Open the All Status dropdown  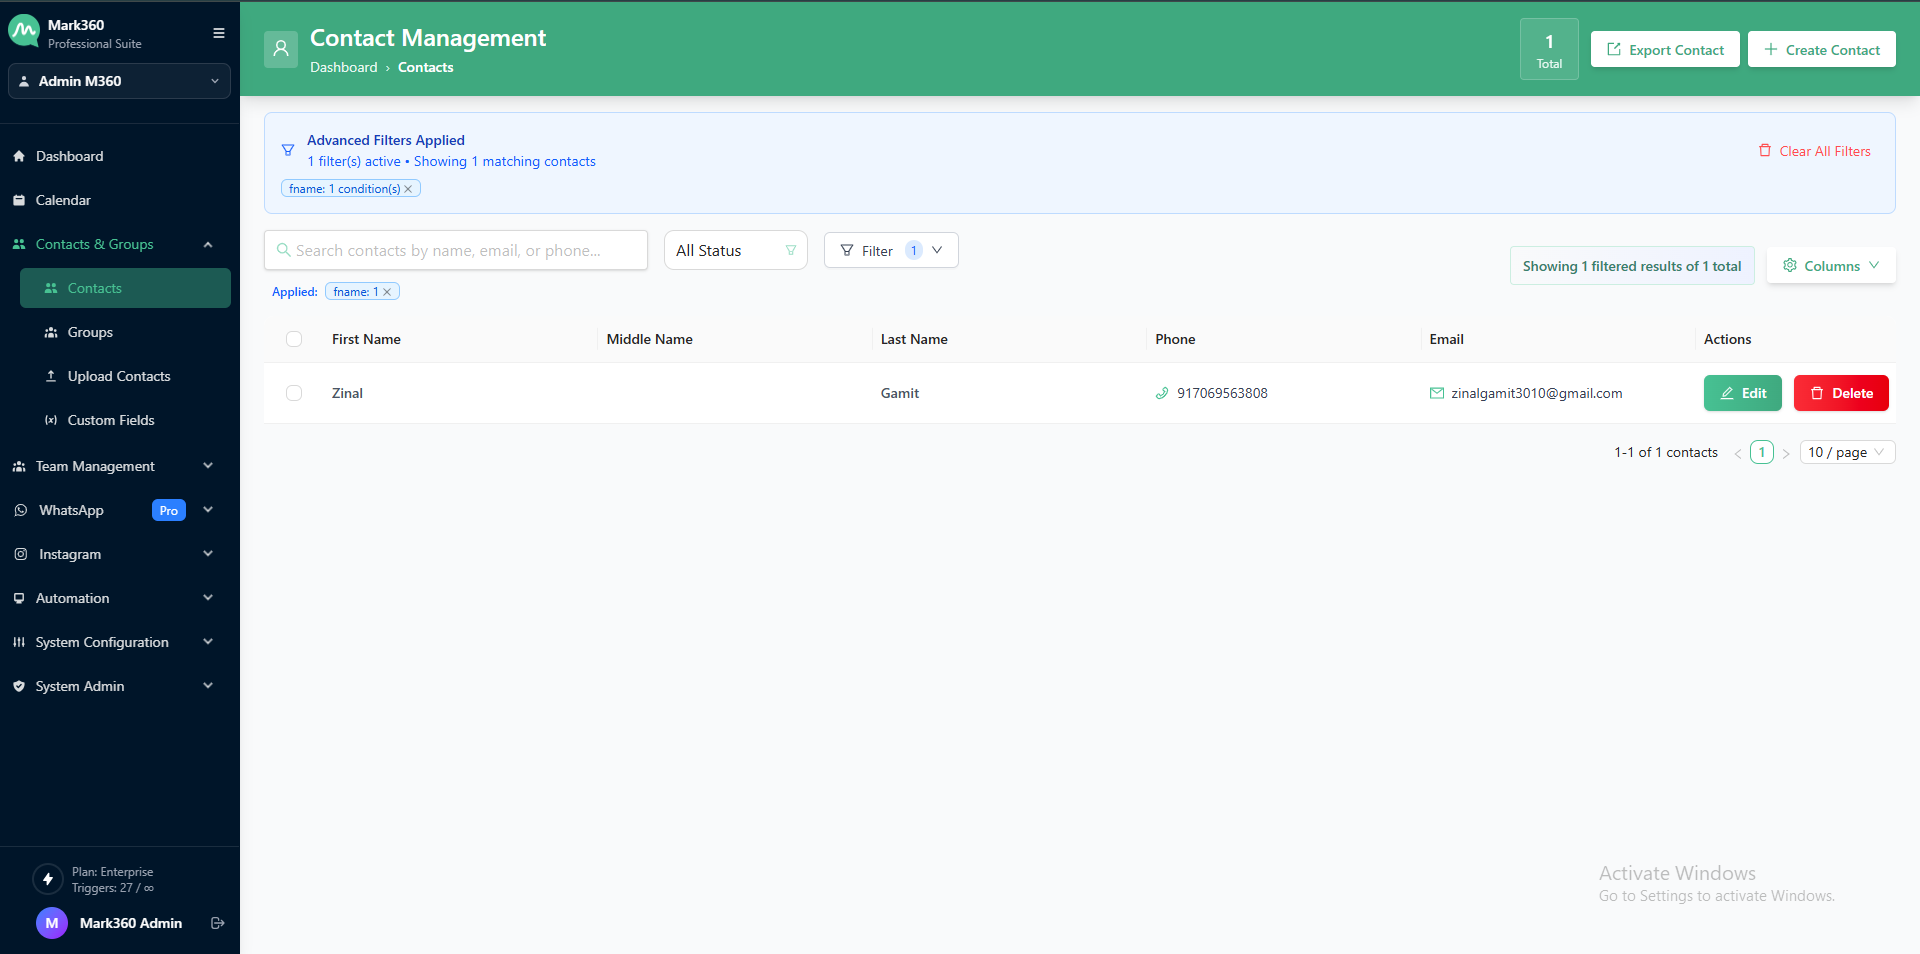[x=735, y=250]
